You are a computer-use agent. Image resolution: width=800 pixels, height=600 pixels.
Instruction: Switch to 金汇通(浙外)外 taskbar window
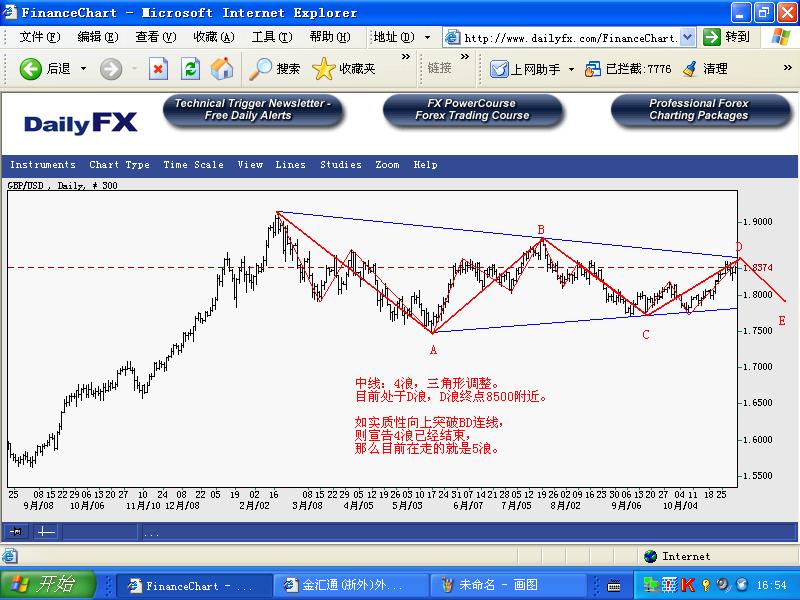click(x=351, y=585)
